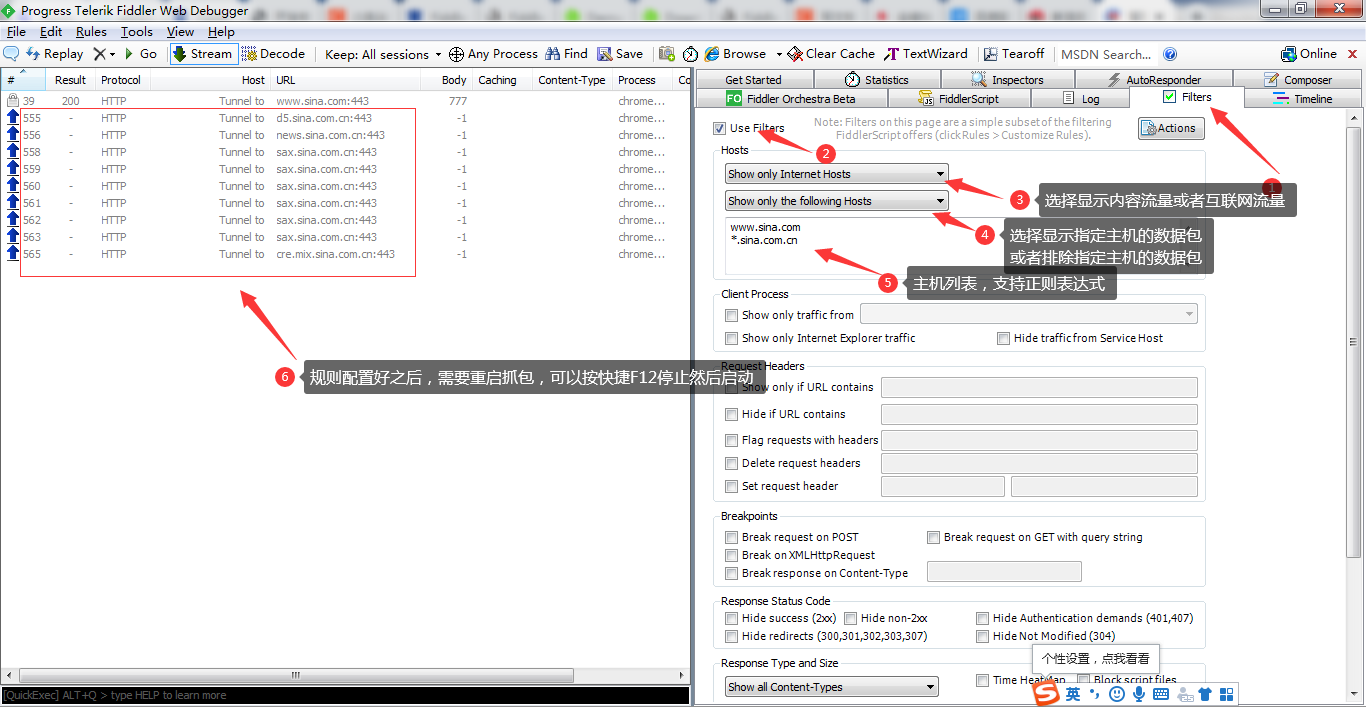
Task: Click Any Process target picker
Action: point(493,54)
